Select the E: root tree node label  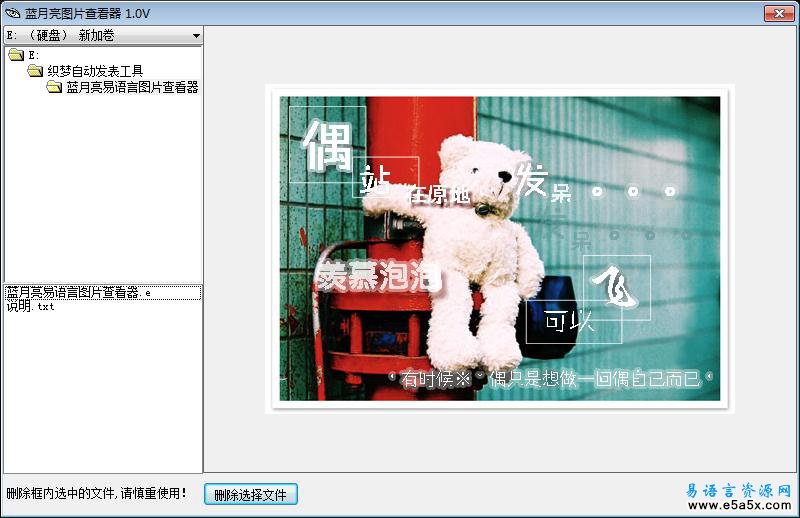coord(34,55)
